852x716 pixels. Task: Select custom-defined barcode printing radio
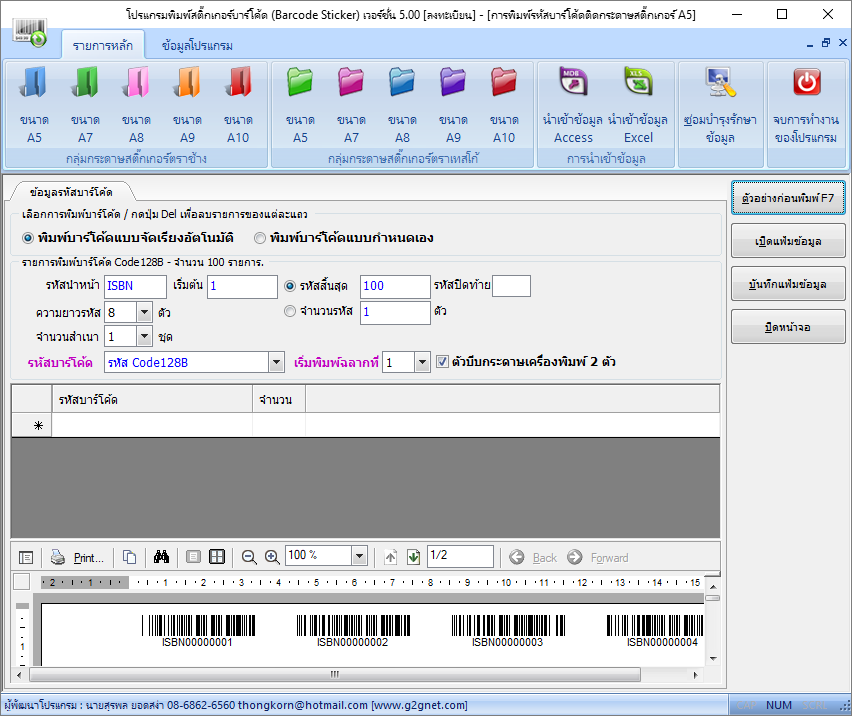[260, 238]
